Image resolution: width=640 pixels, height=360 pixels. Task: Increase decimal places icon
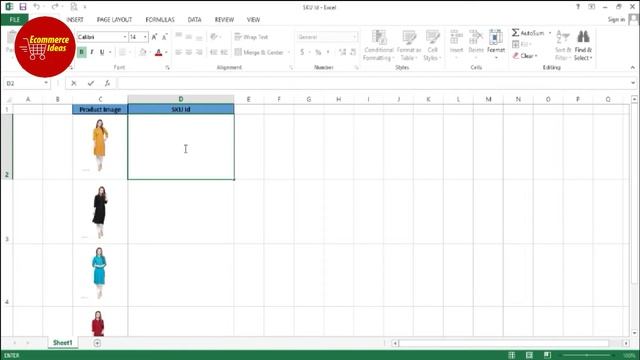click(x=342, y=52)
